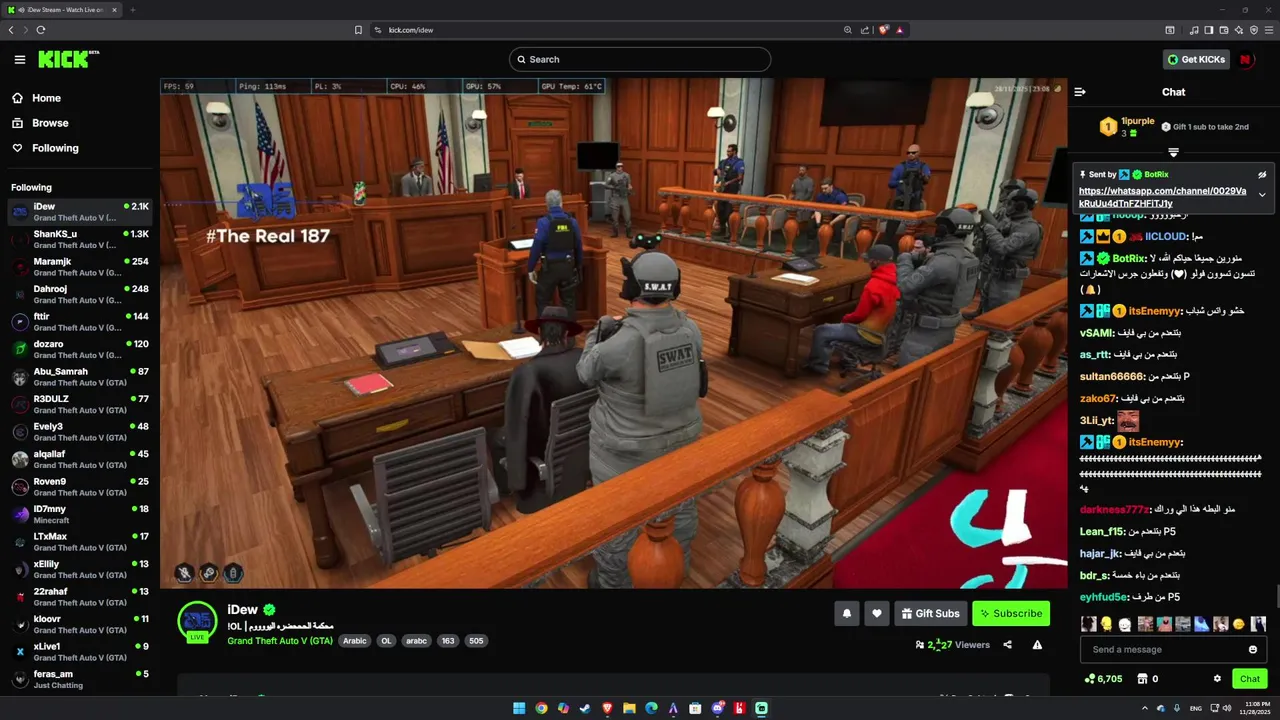The width and height of the screenshot is (1280, 720).
Task: Open Abu_Samrah channel in Following list
Action: point(80,377)
